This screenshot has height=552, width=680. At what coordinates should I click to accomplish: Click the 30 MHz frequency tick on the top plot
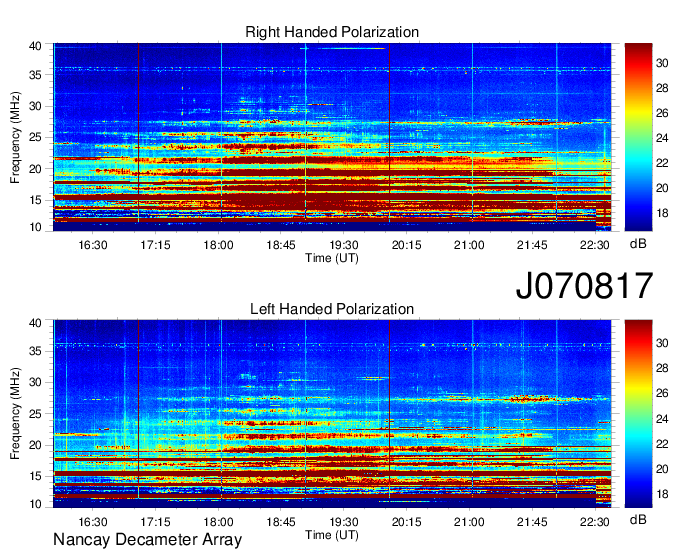point(35,106)
